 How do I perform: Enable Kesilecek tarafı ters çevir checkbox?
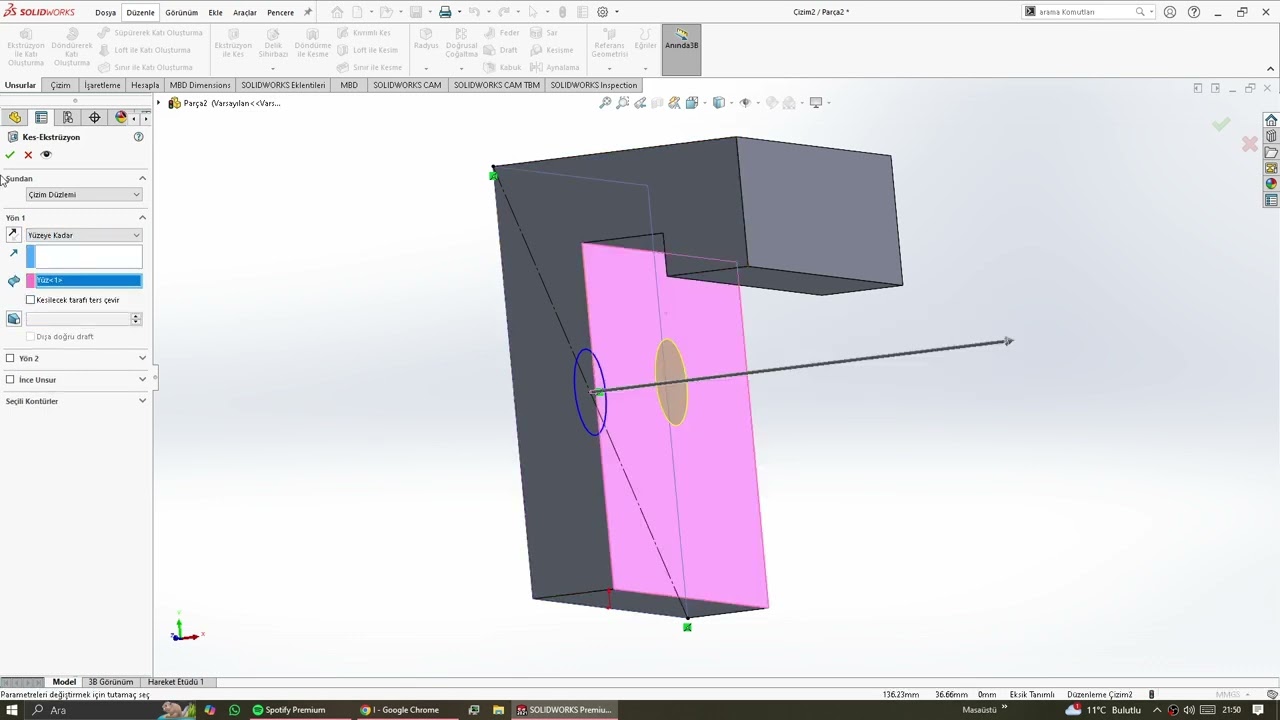(31, 300)
